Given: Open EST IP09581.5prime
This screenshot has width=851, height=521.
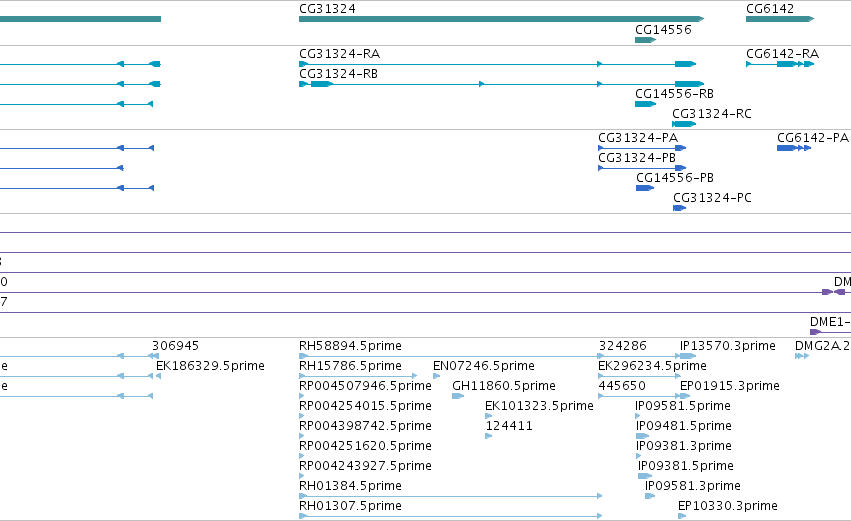Looking at the screenshot, I should tap(683, 406).
